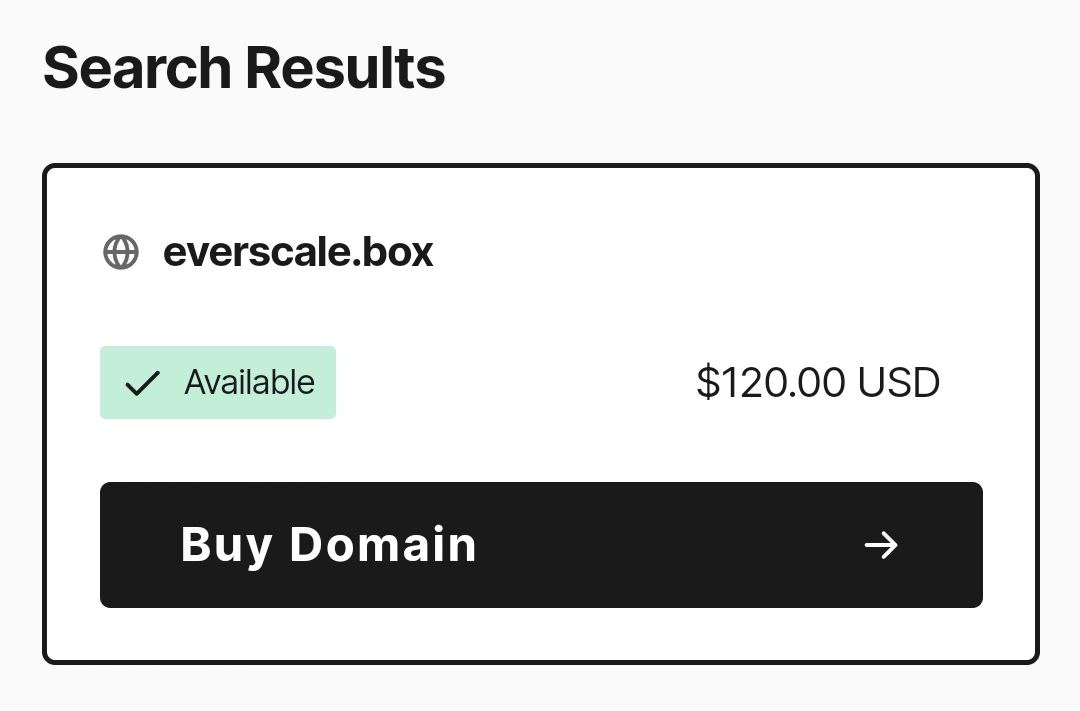Viewport: 1080px width, 711px height.
Task: Click the word Available in the badge
Action: tap(250, 383)
